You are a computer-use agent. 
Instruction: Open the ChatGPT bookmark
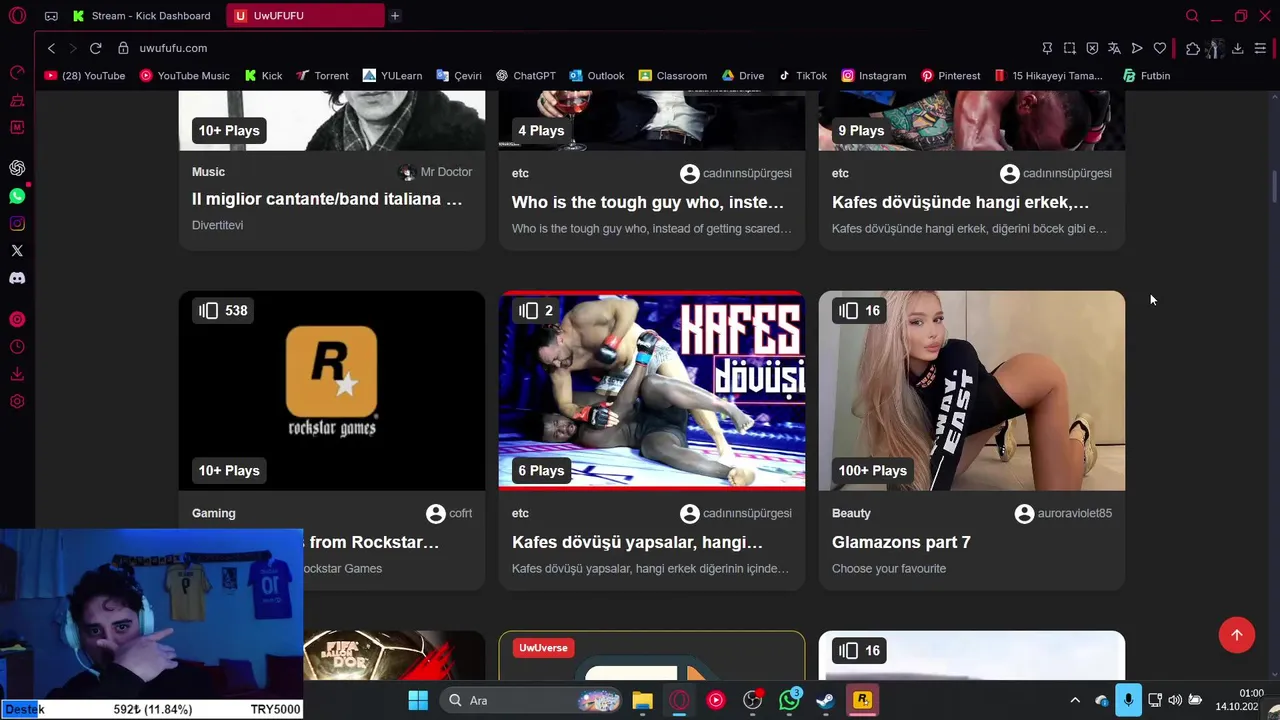[525, 76]
